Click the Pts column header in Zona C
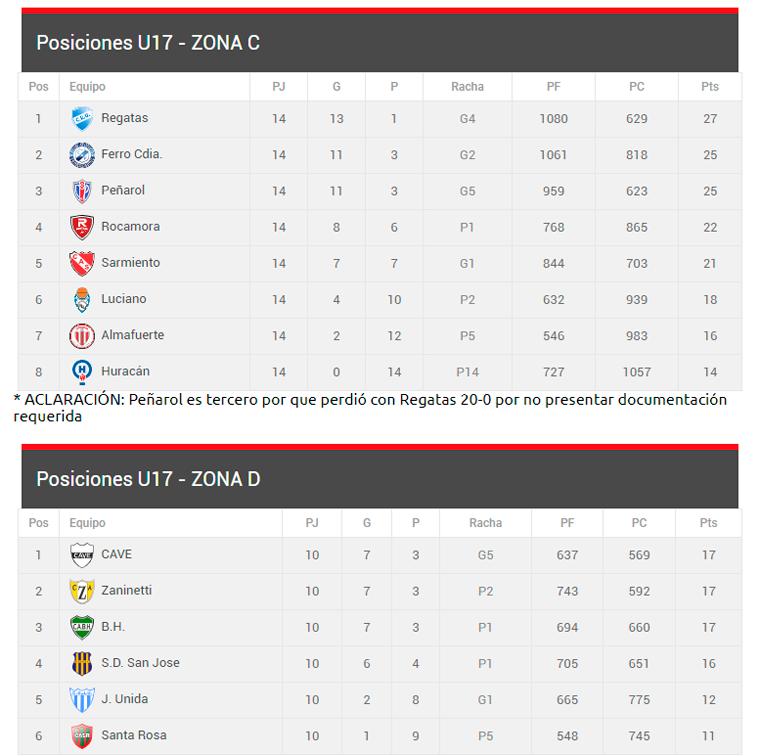The image size is (760, 756). (x=710, y=87)
